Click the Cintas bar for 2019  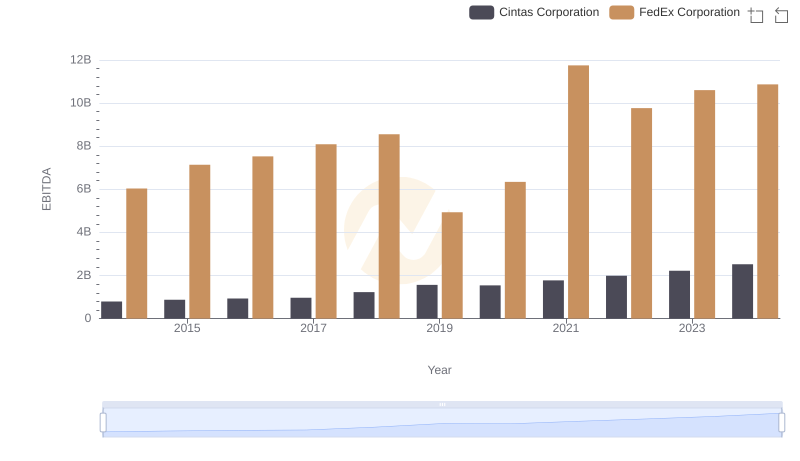pos(427,302)
